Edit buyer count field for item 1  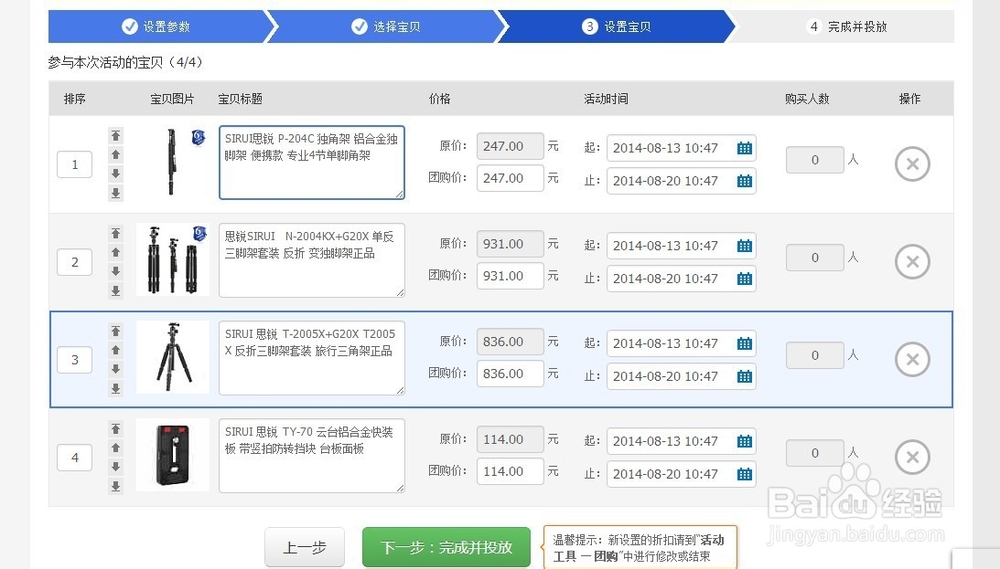[815, 160]
